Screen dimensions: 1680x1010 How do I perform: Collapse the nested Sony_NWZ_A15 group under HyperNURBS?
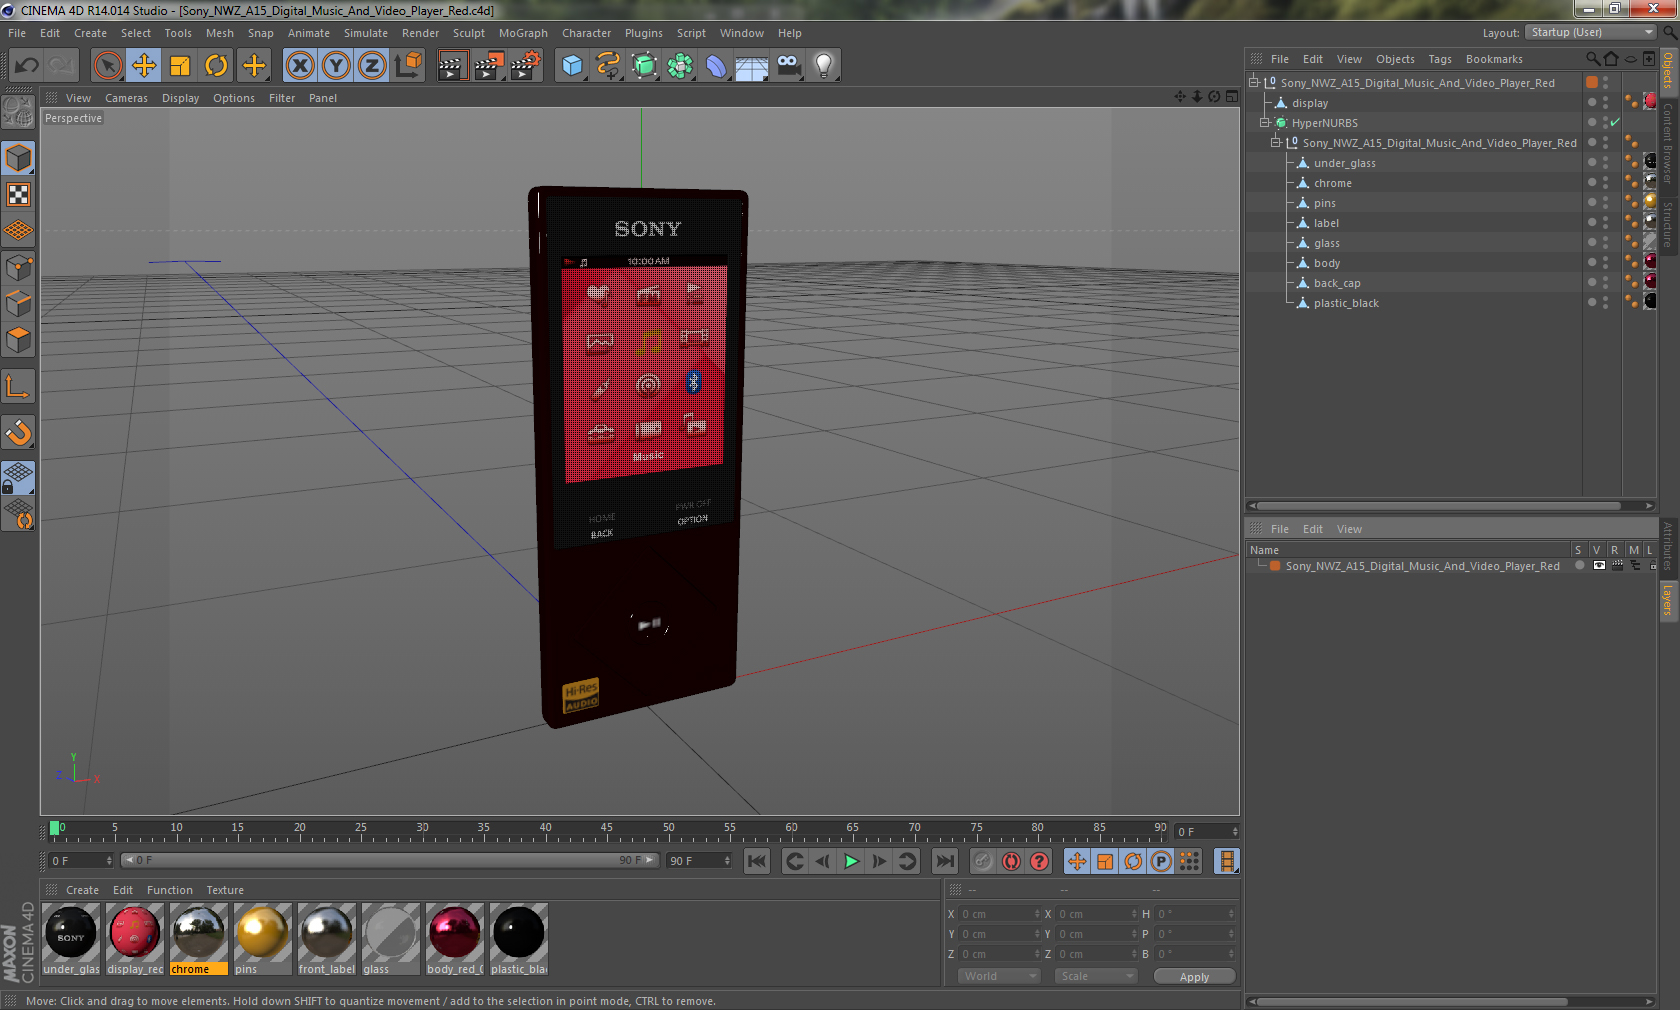(x=1275, y=143)
